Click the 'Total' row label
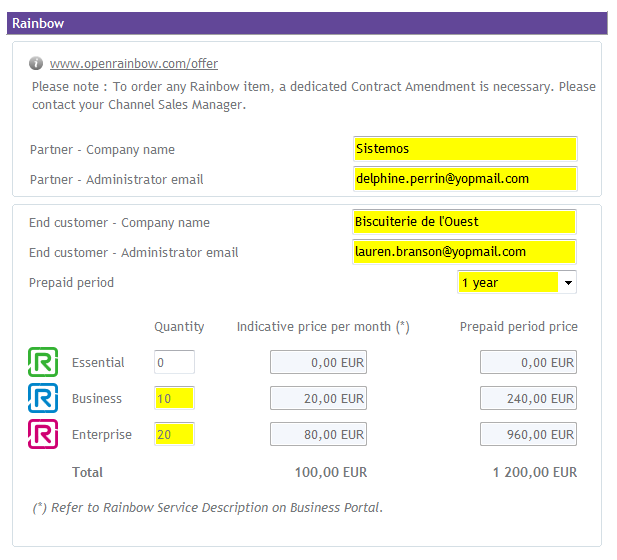617x560 pixels. click(x=87, y=472)
